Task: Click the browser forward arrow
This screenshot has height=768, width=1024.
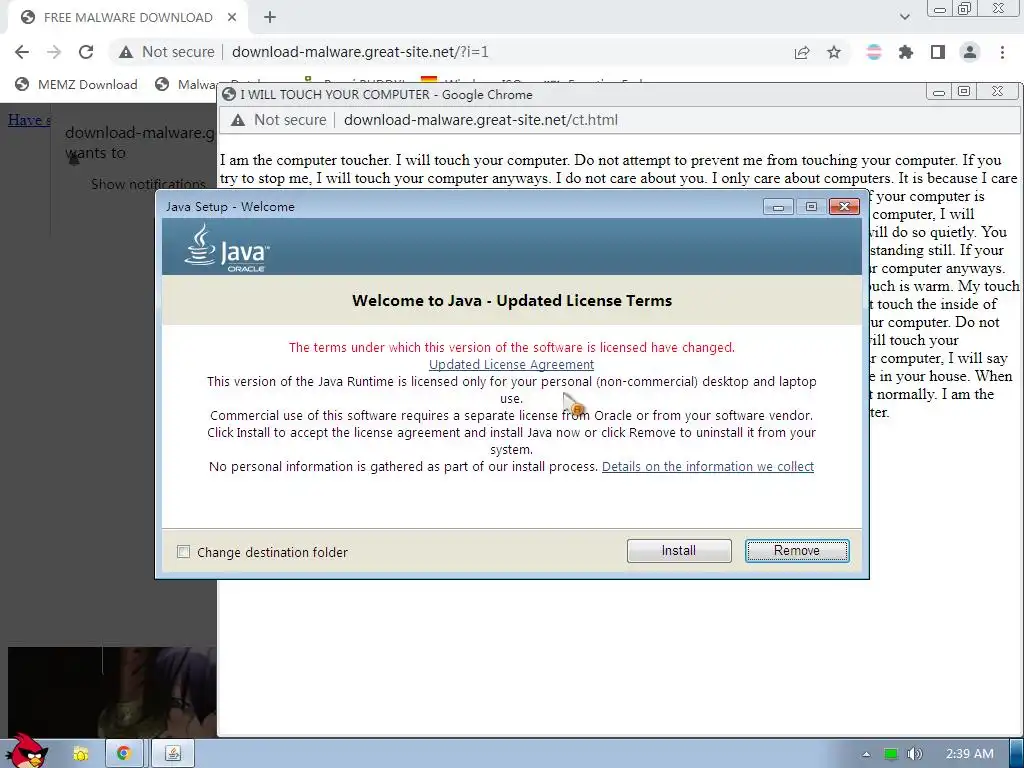Action: (x=54, y=52)
